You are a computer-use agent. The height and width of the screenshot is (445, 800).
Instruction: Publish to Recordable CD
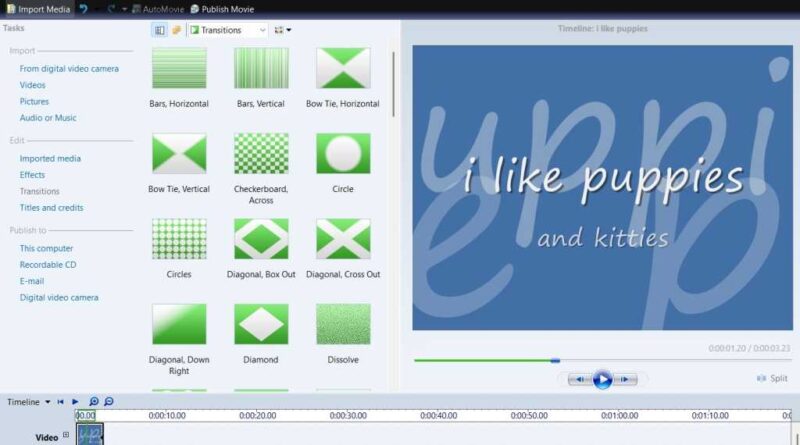[48, 264]
